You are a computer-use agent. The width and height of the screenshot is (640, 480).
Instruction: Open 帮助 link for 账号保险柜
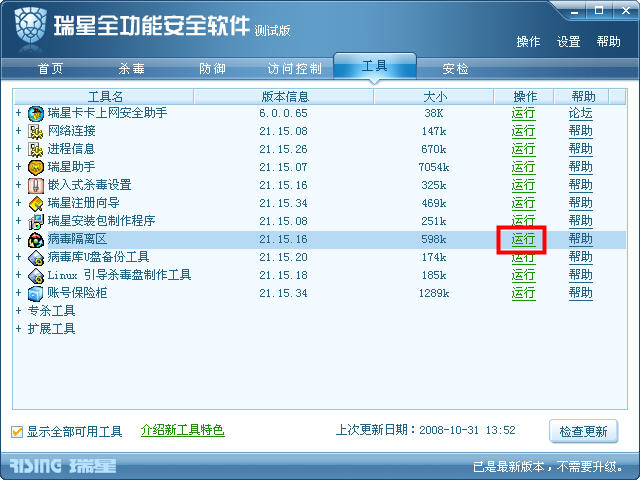pyautogui.click(x=581, y=293)
